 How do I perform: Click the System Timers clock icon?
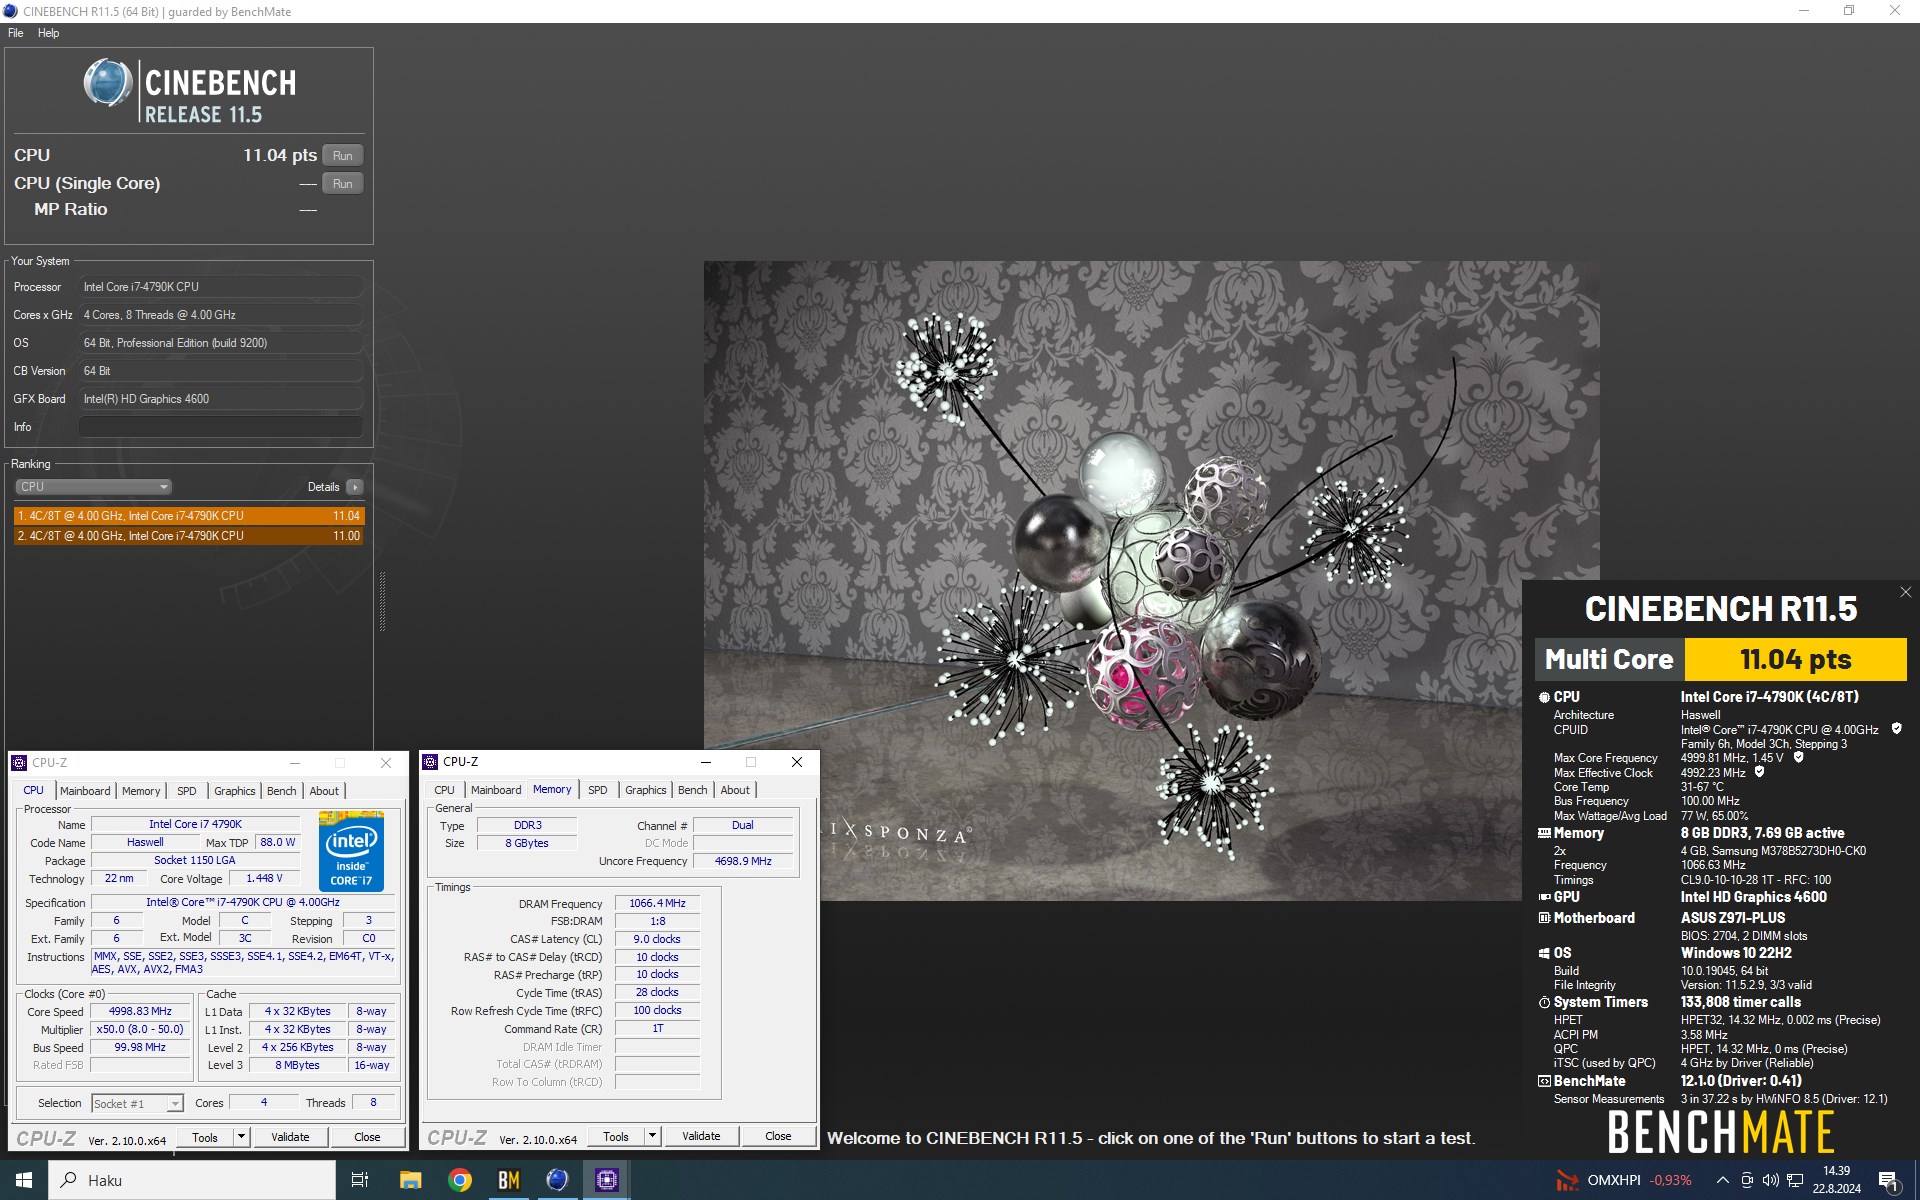click(1544, 1002)
